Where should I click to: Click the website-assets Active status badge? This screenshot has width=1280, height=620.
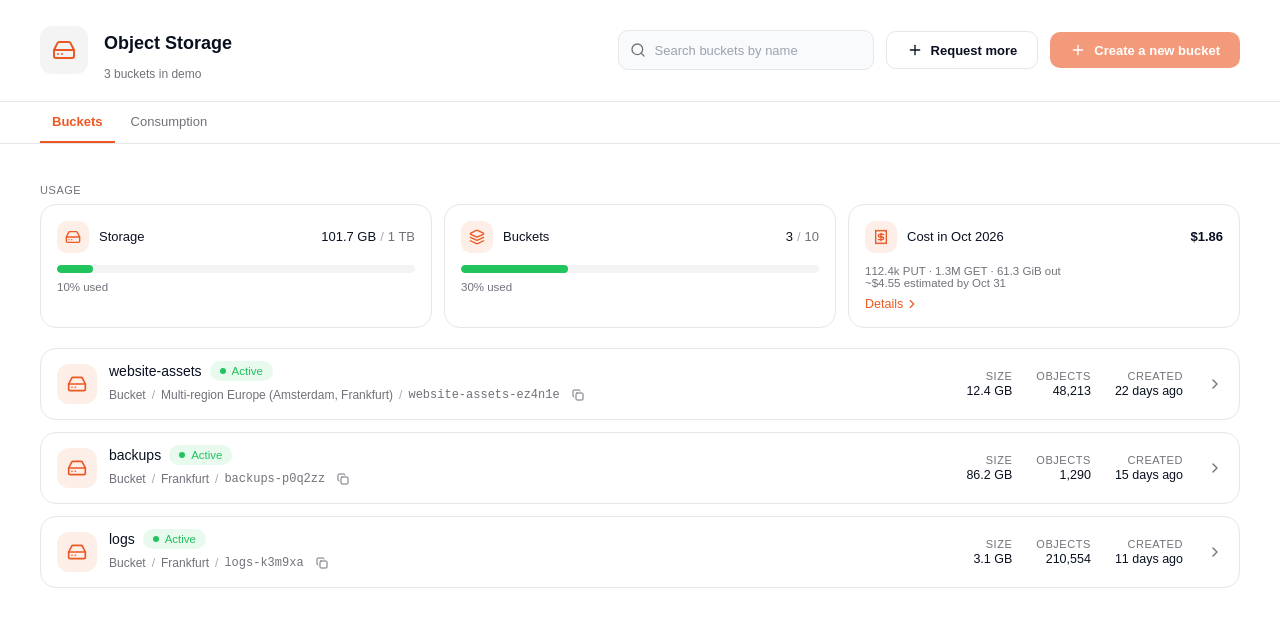[241, 371]
